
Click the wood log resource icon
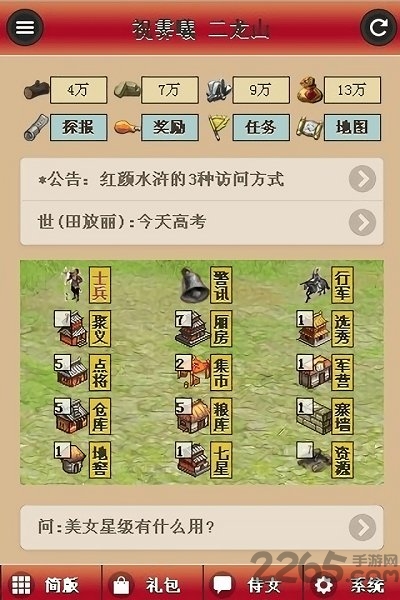[x=36, y=90]
